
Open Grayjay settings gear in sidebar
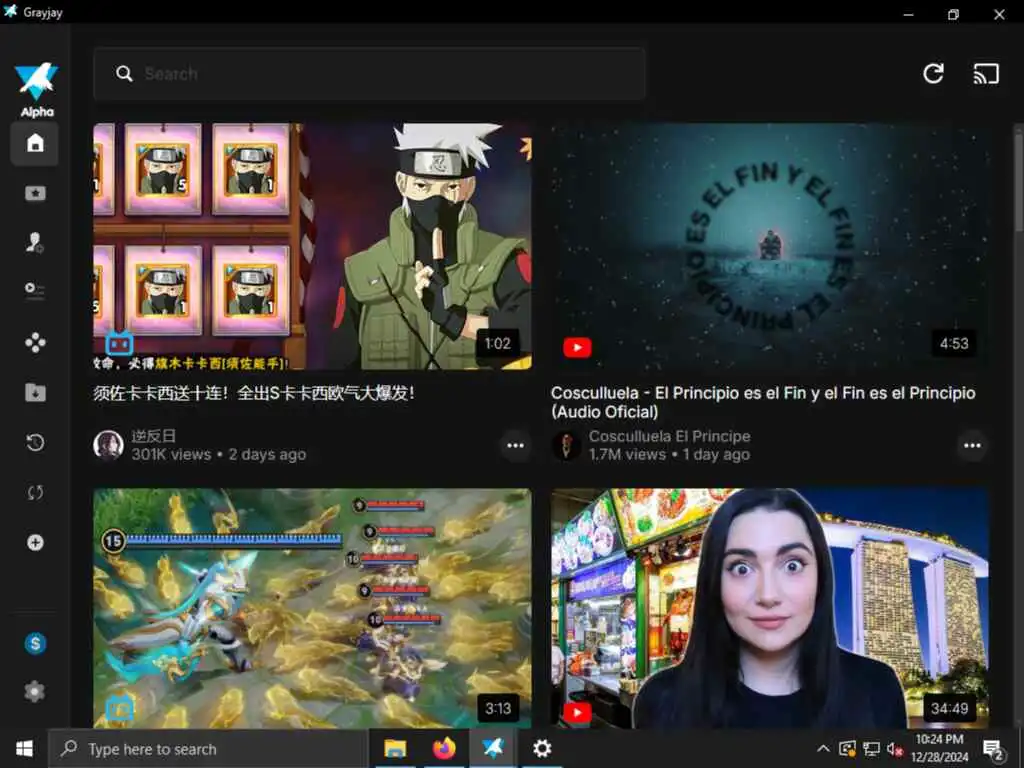[35, 692]
